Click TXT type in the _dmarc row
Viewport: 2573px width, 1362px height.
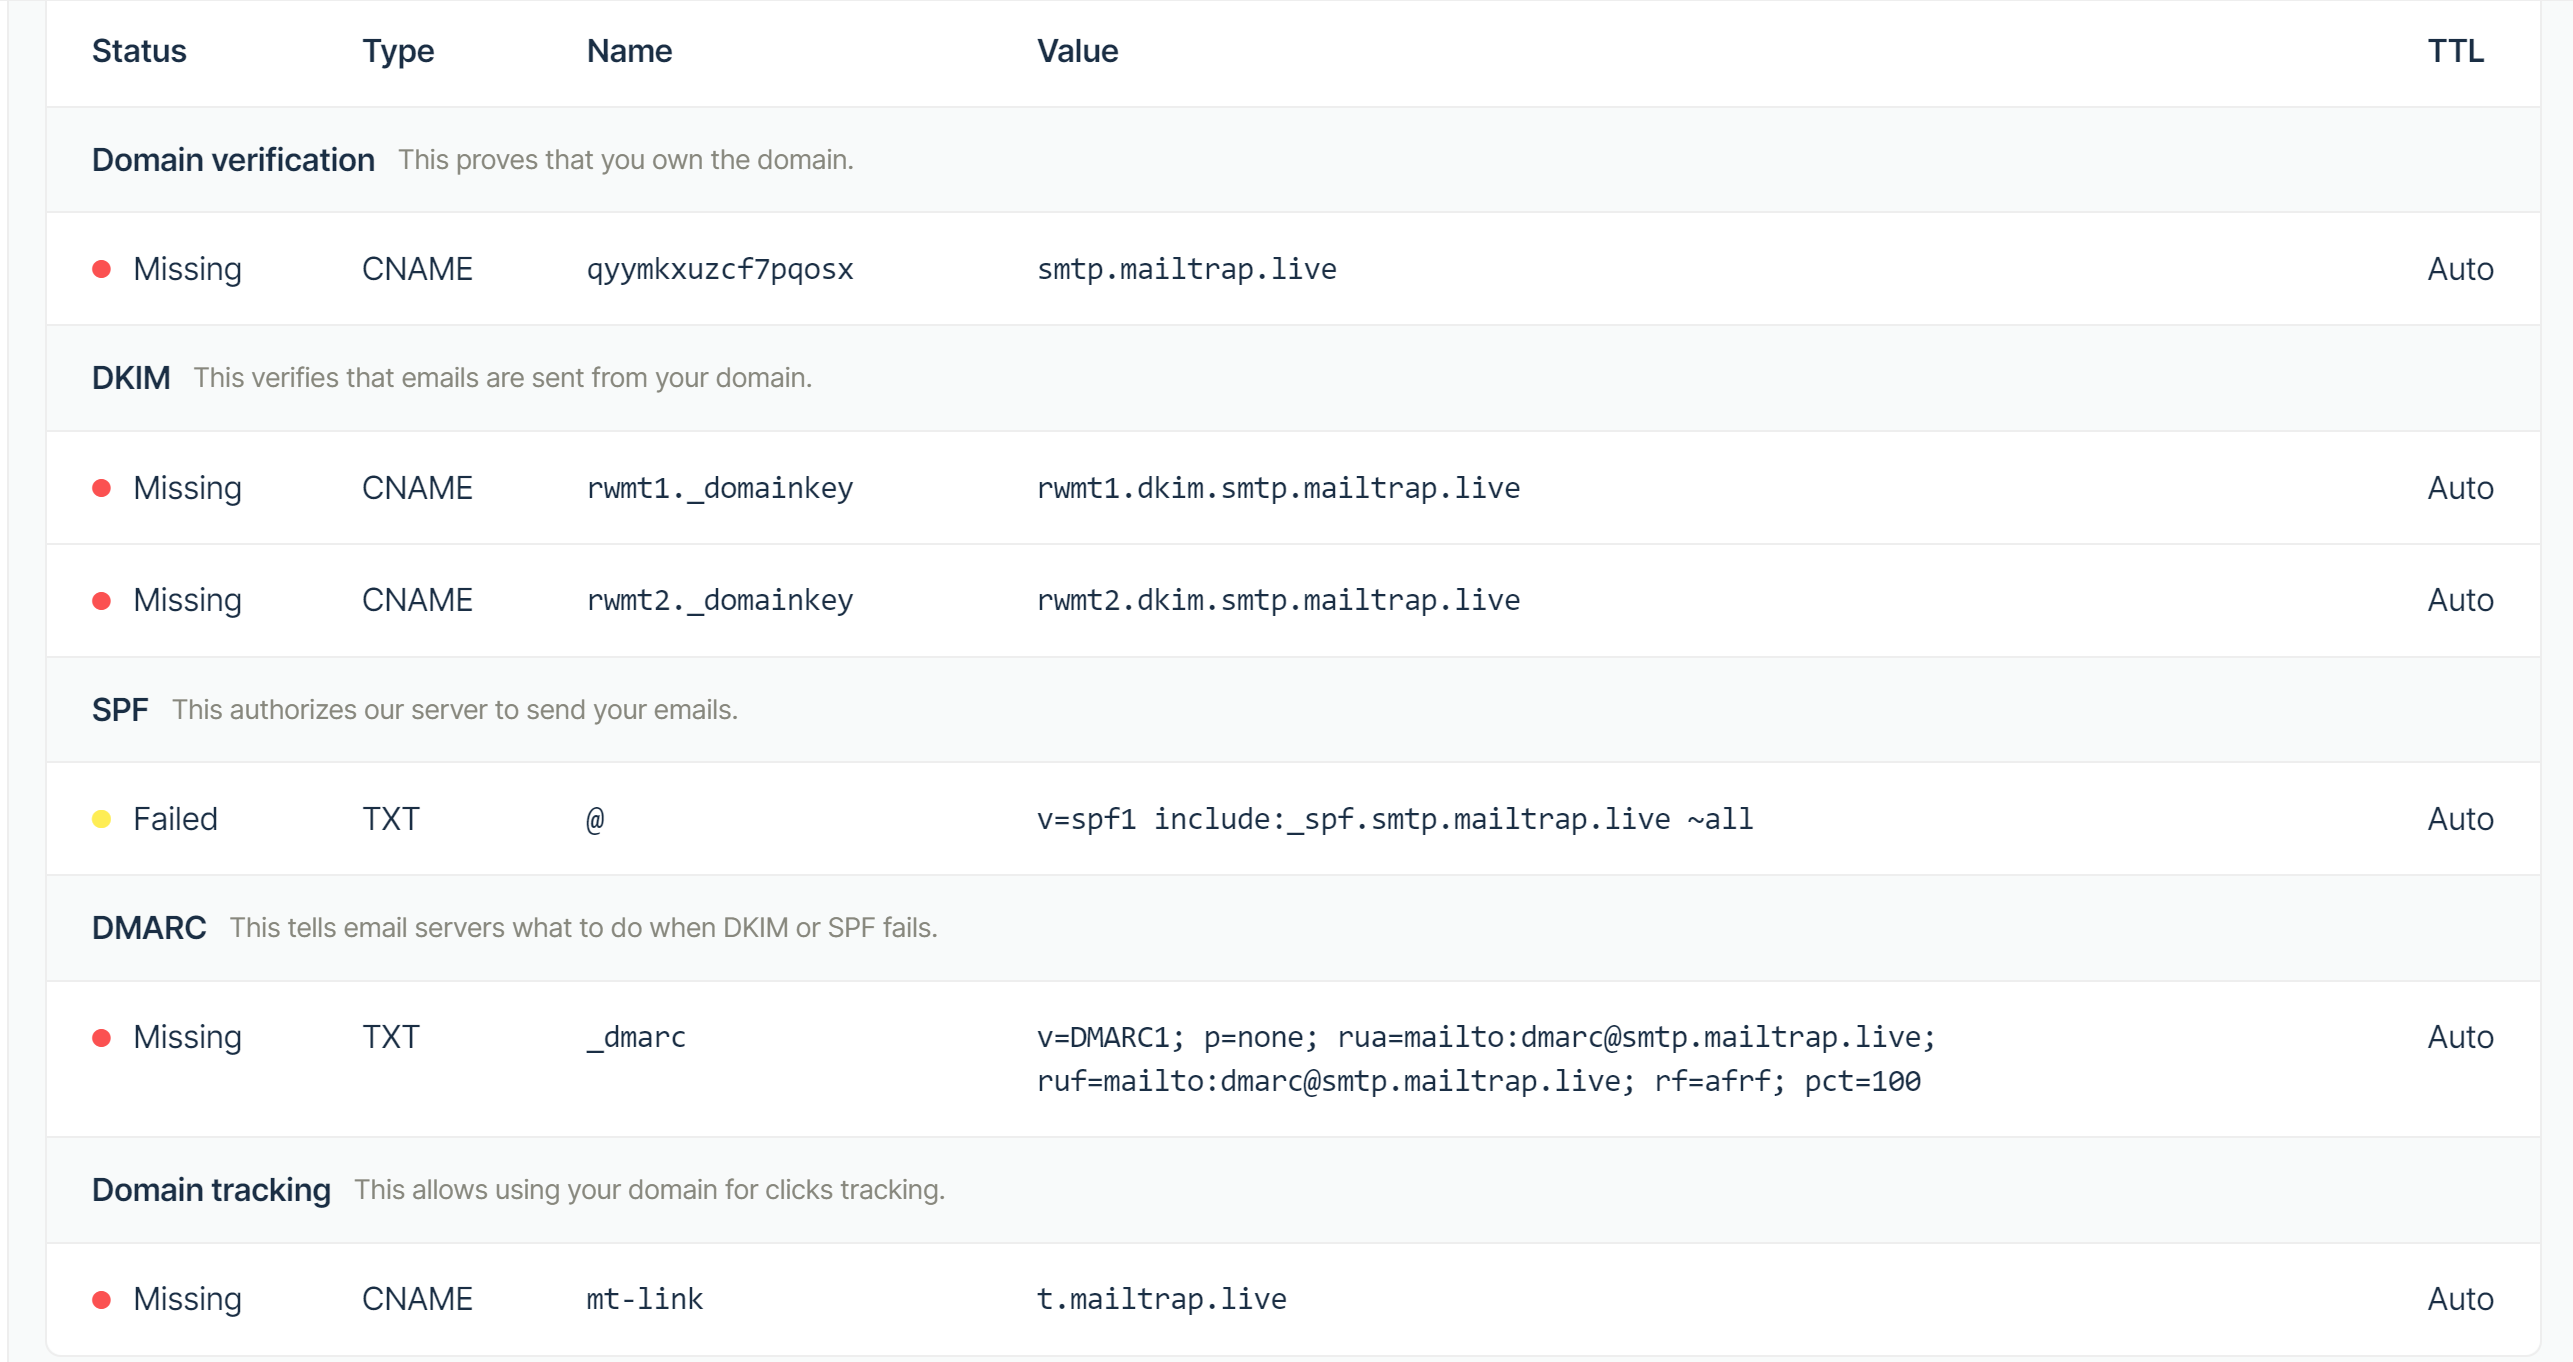[390, 1037]
